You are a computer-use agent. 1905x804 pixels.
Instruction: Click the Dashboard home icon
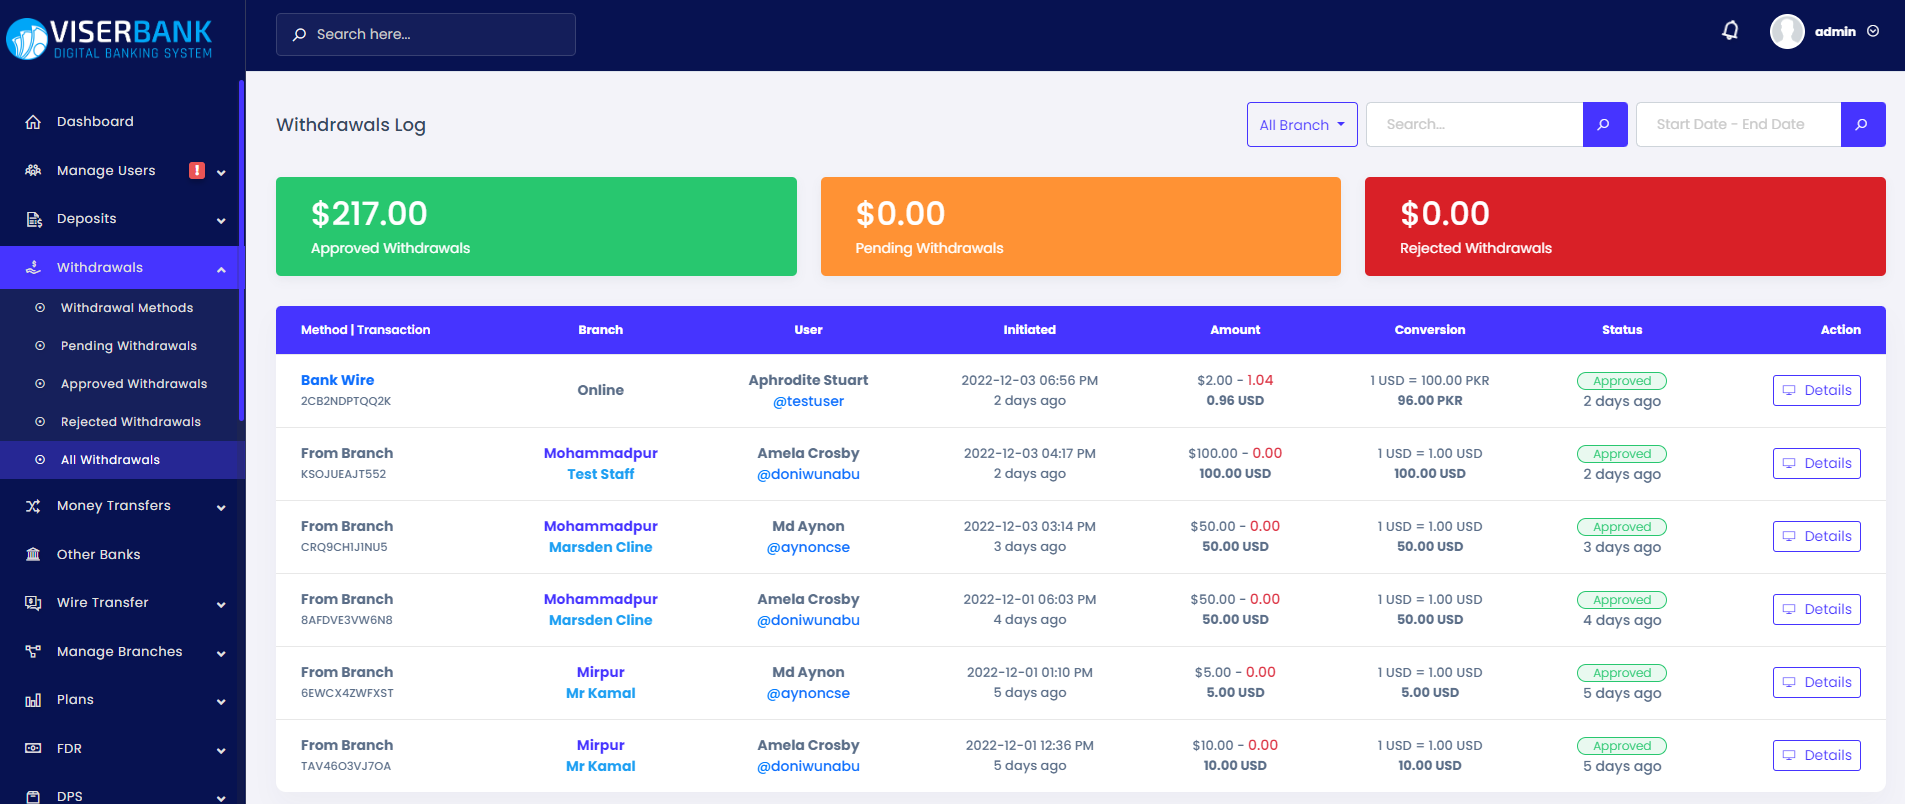click(33, 122)
